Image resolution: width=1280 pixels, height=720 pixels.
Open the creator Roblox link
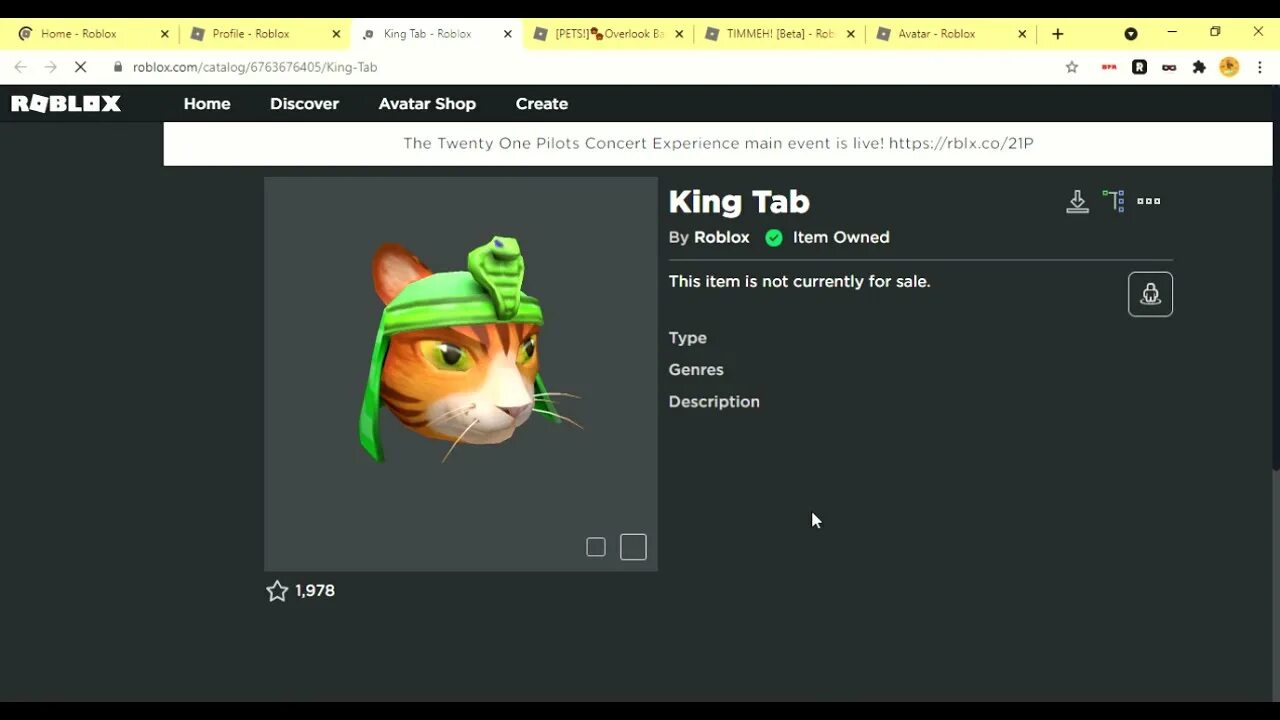(x=722, y=237)
